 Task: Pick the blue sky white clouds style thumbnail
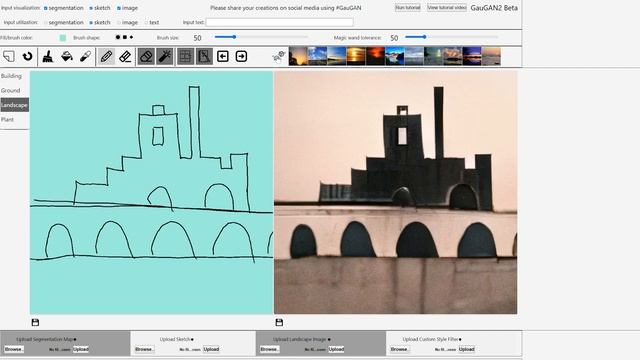tap(318, 56)
